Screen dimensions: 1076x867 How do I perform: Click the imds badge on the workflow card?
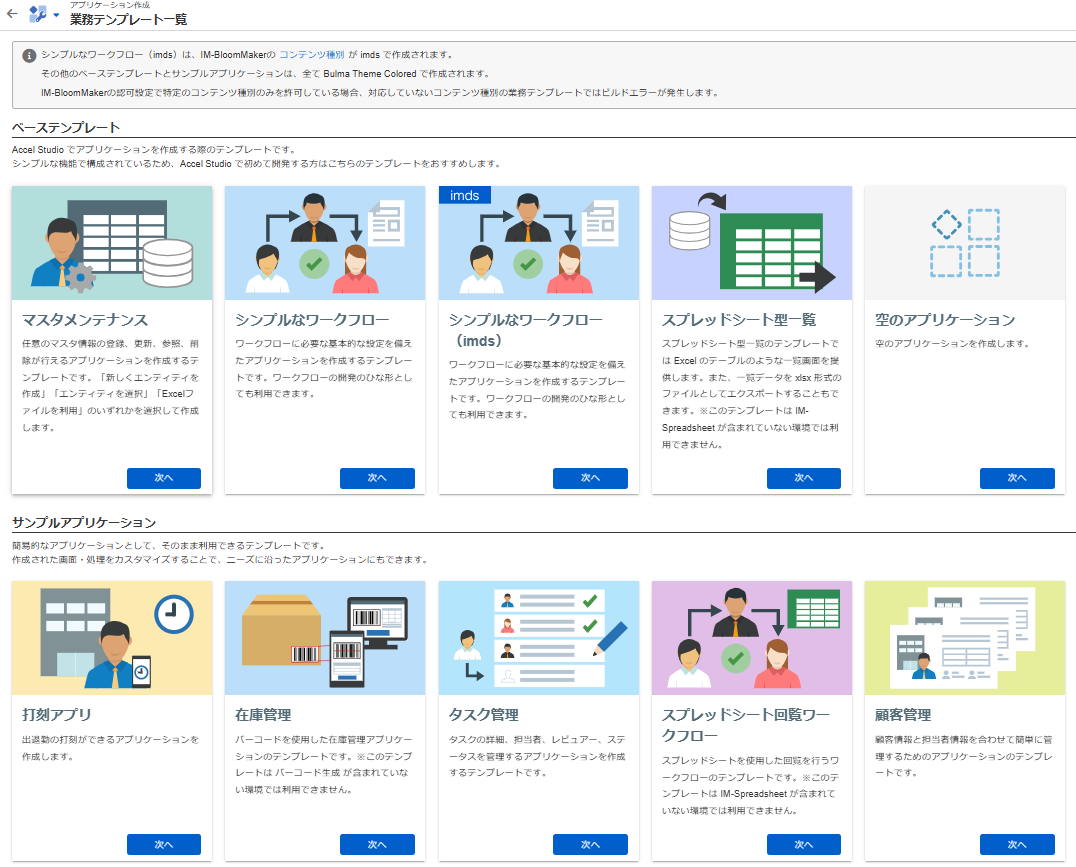tap(464, 194)
